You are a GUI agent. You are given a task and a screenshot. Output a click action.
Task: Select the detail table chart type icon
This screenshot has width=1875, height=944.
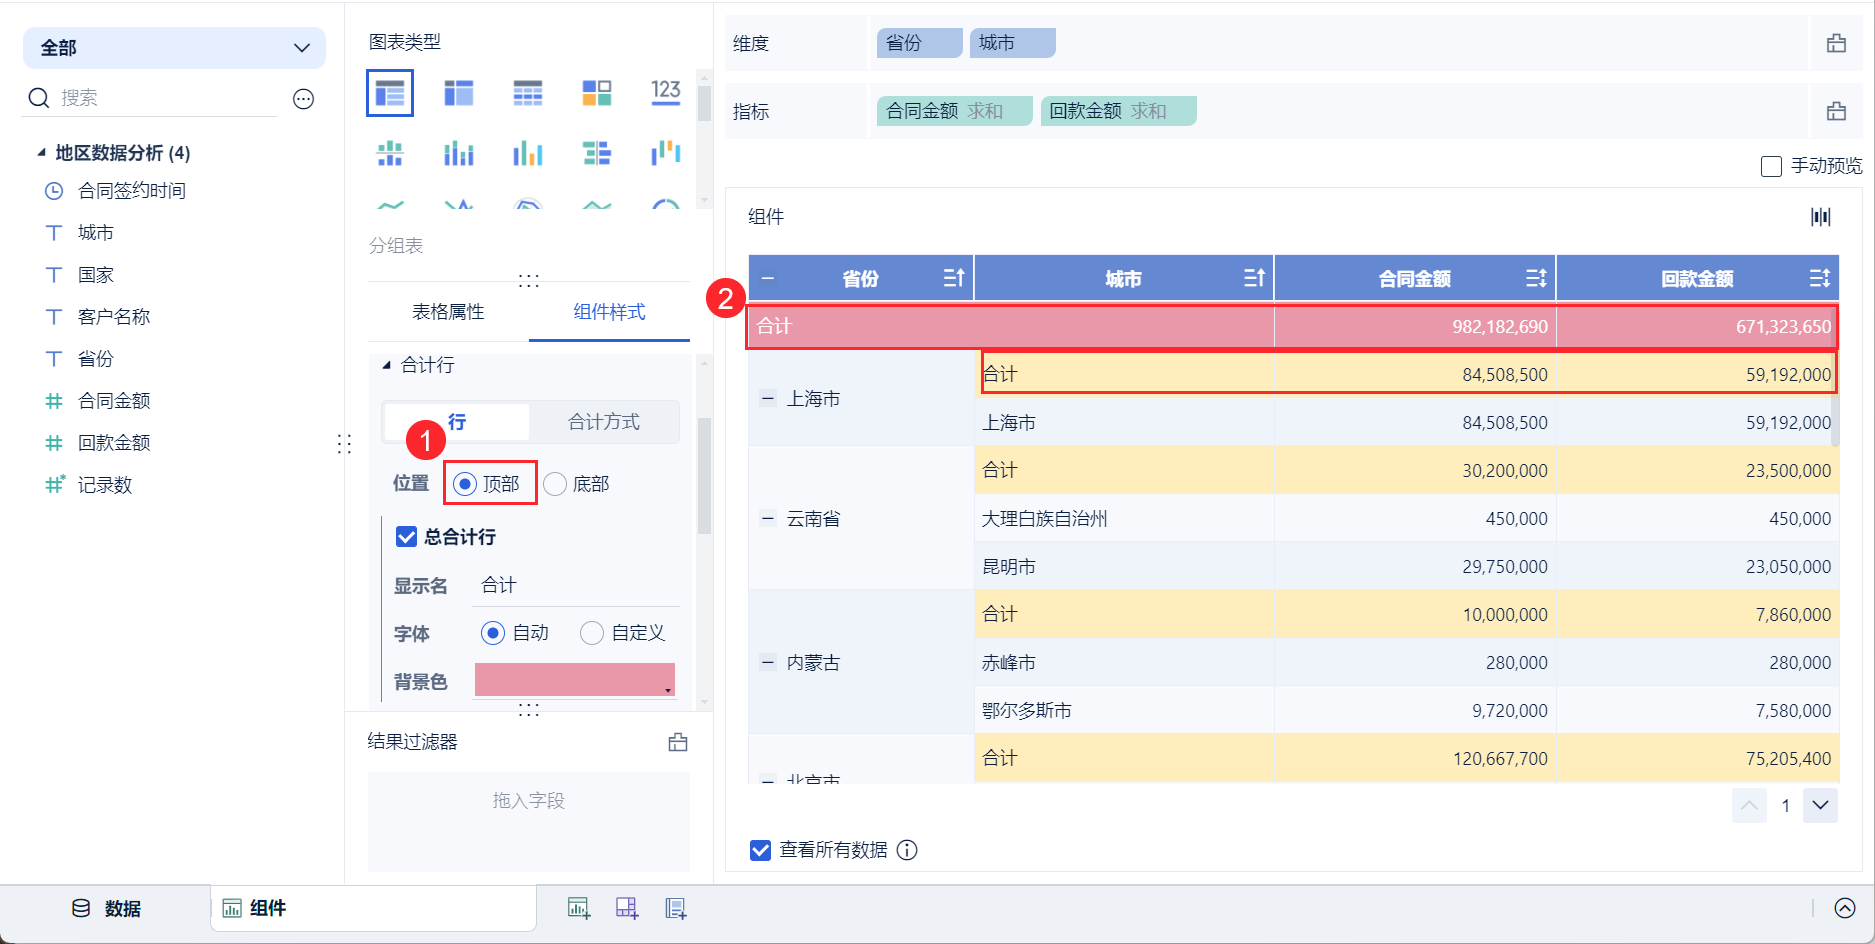(528, 93)
